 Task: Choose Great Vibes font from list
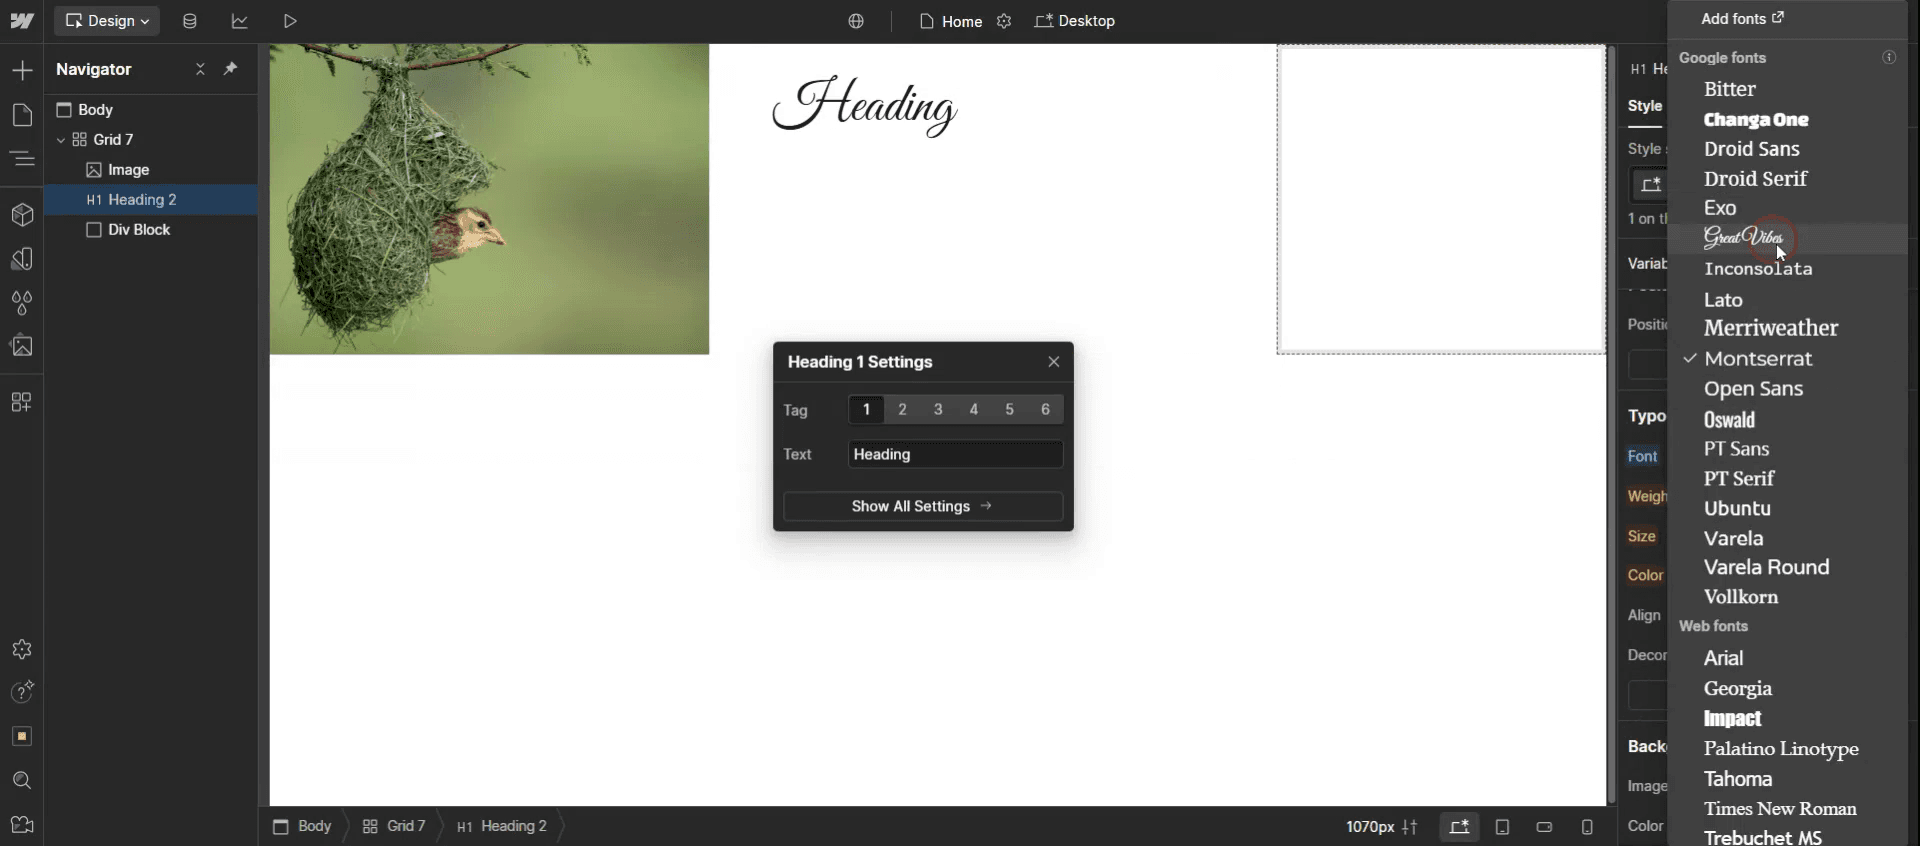pos(1786,238)
